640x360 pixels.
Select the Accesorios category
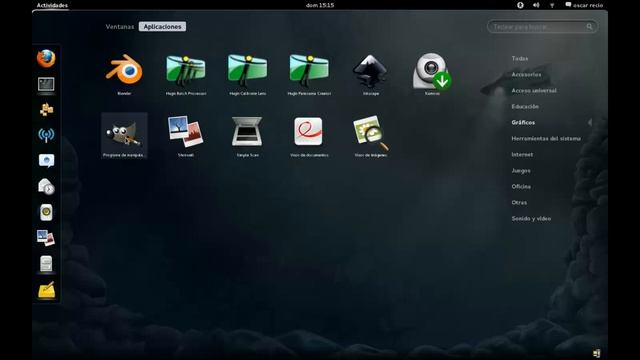[x=526, y=74]
